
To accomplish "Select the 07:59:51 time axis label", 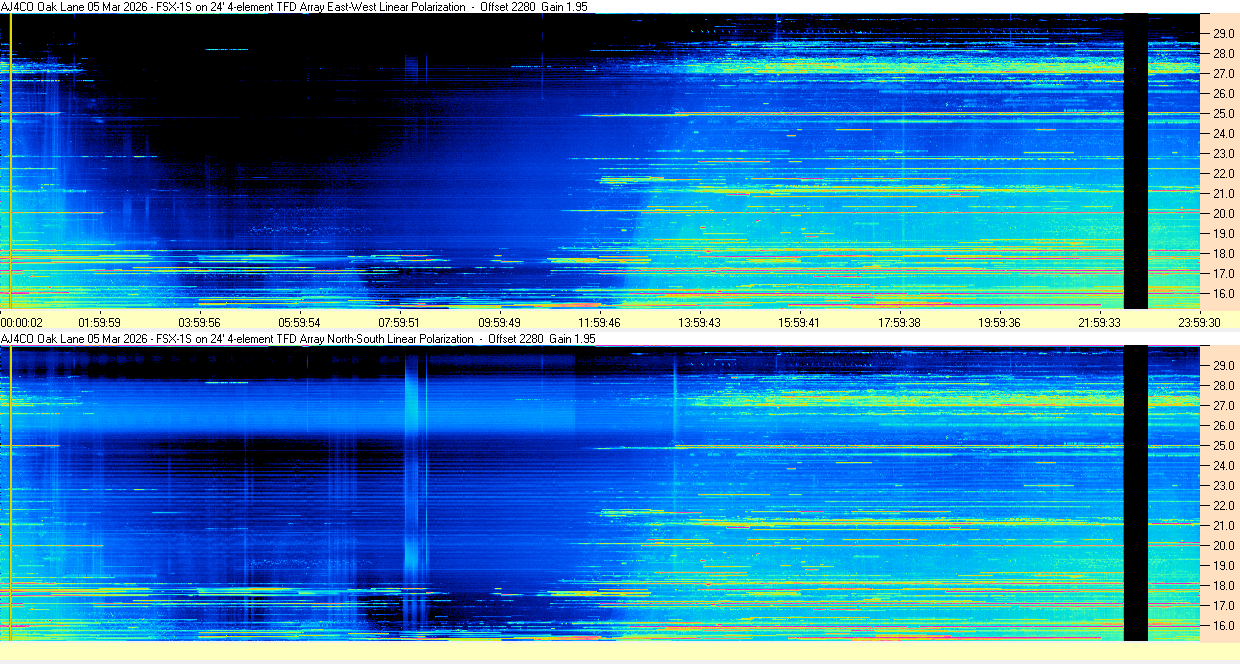I will [400, 322].
